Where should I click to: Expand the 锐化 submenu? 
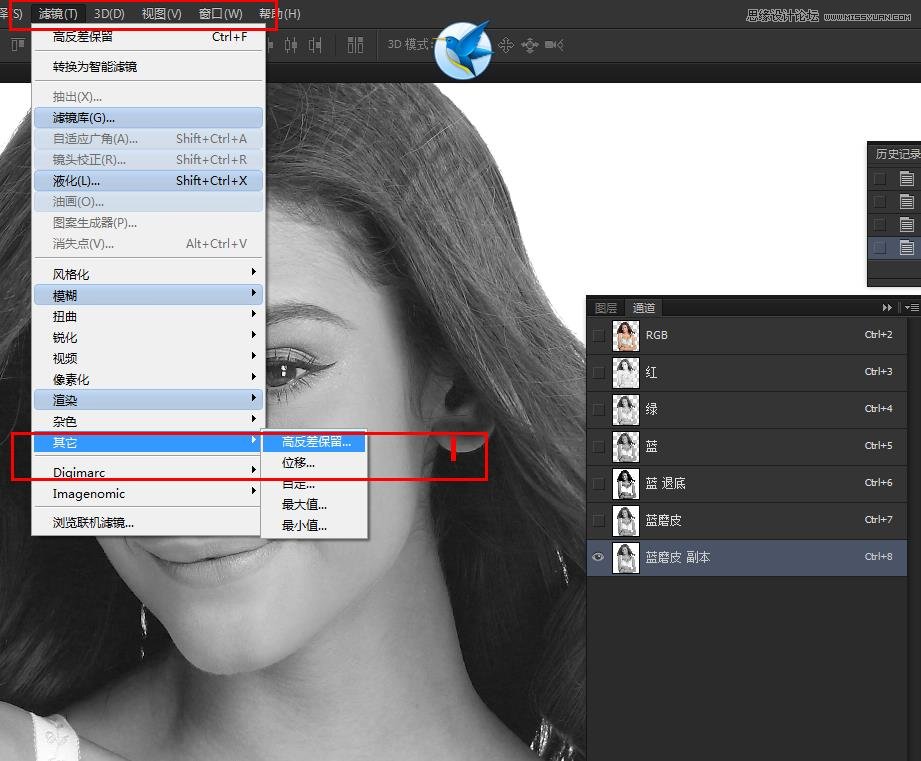(148, 337)
